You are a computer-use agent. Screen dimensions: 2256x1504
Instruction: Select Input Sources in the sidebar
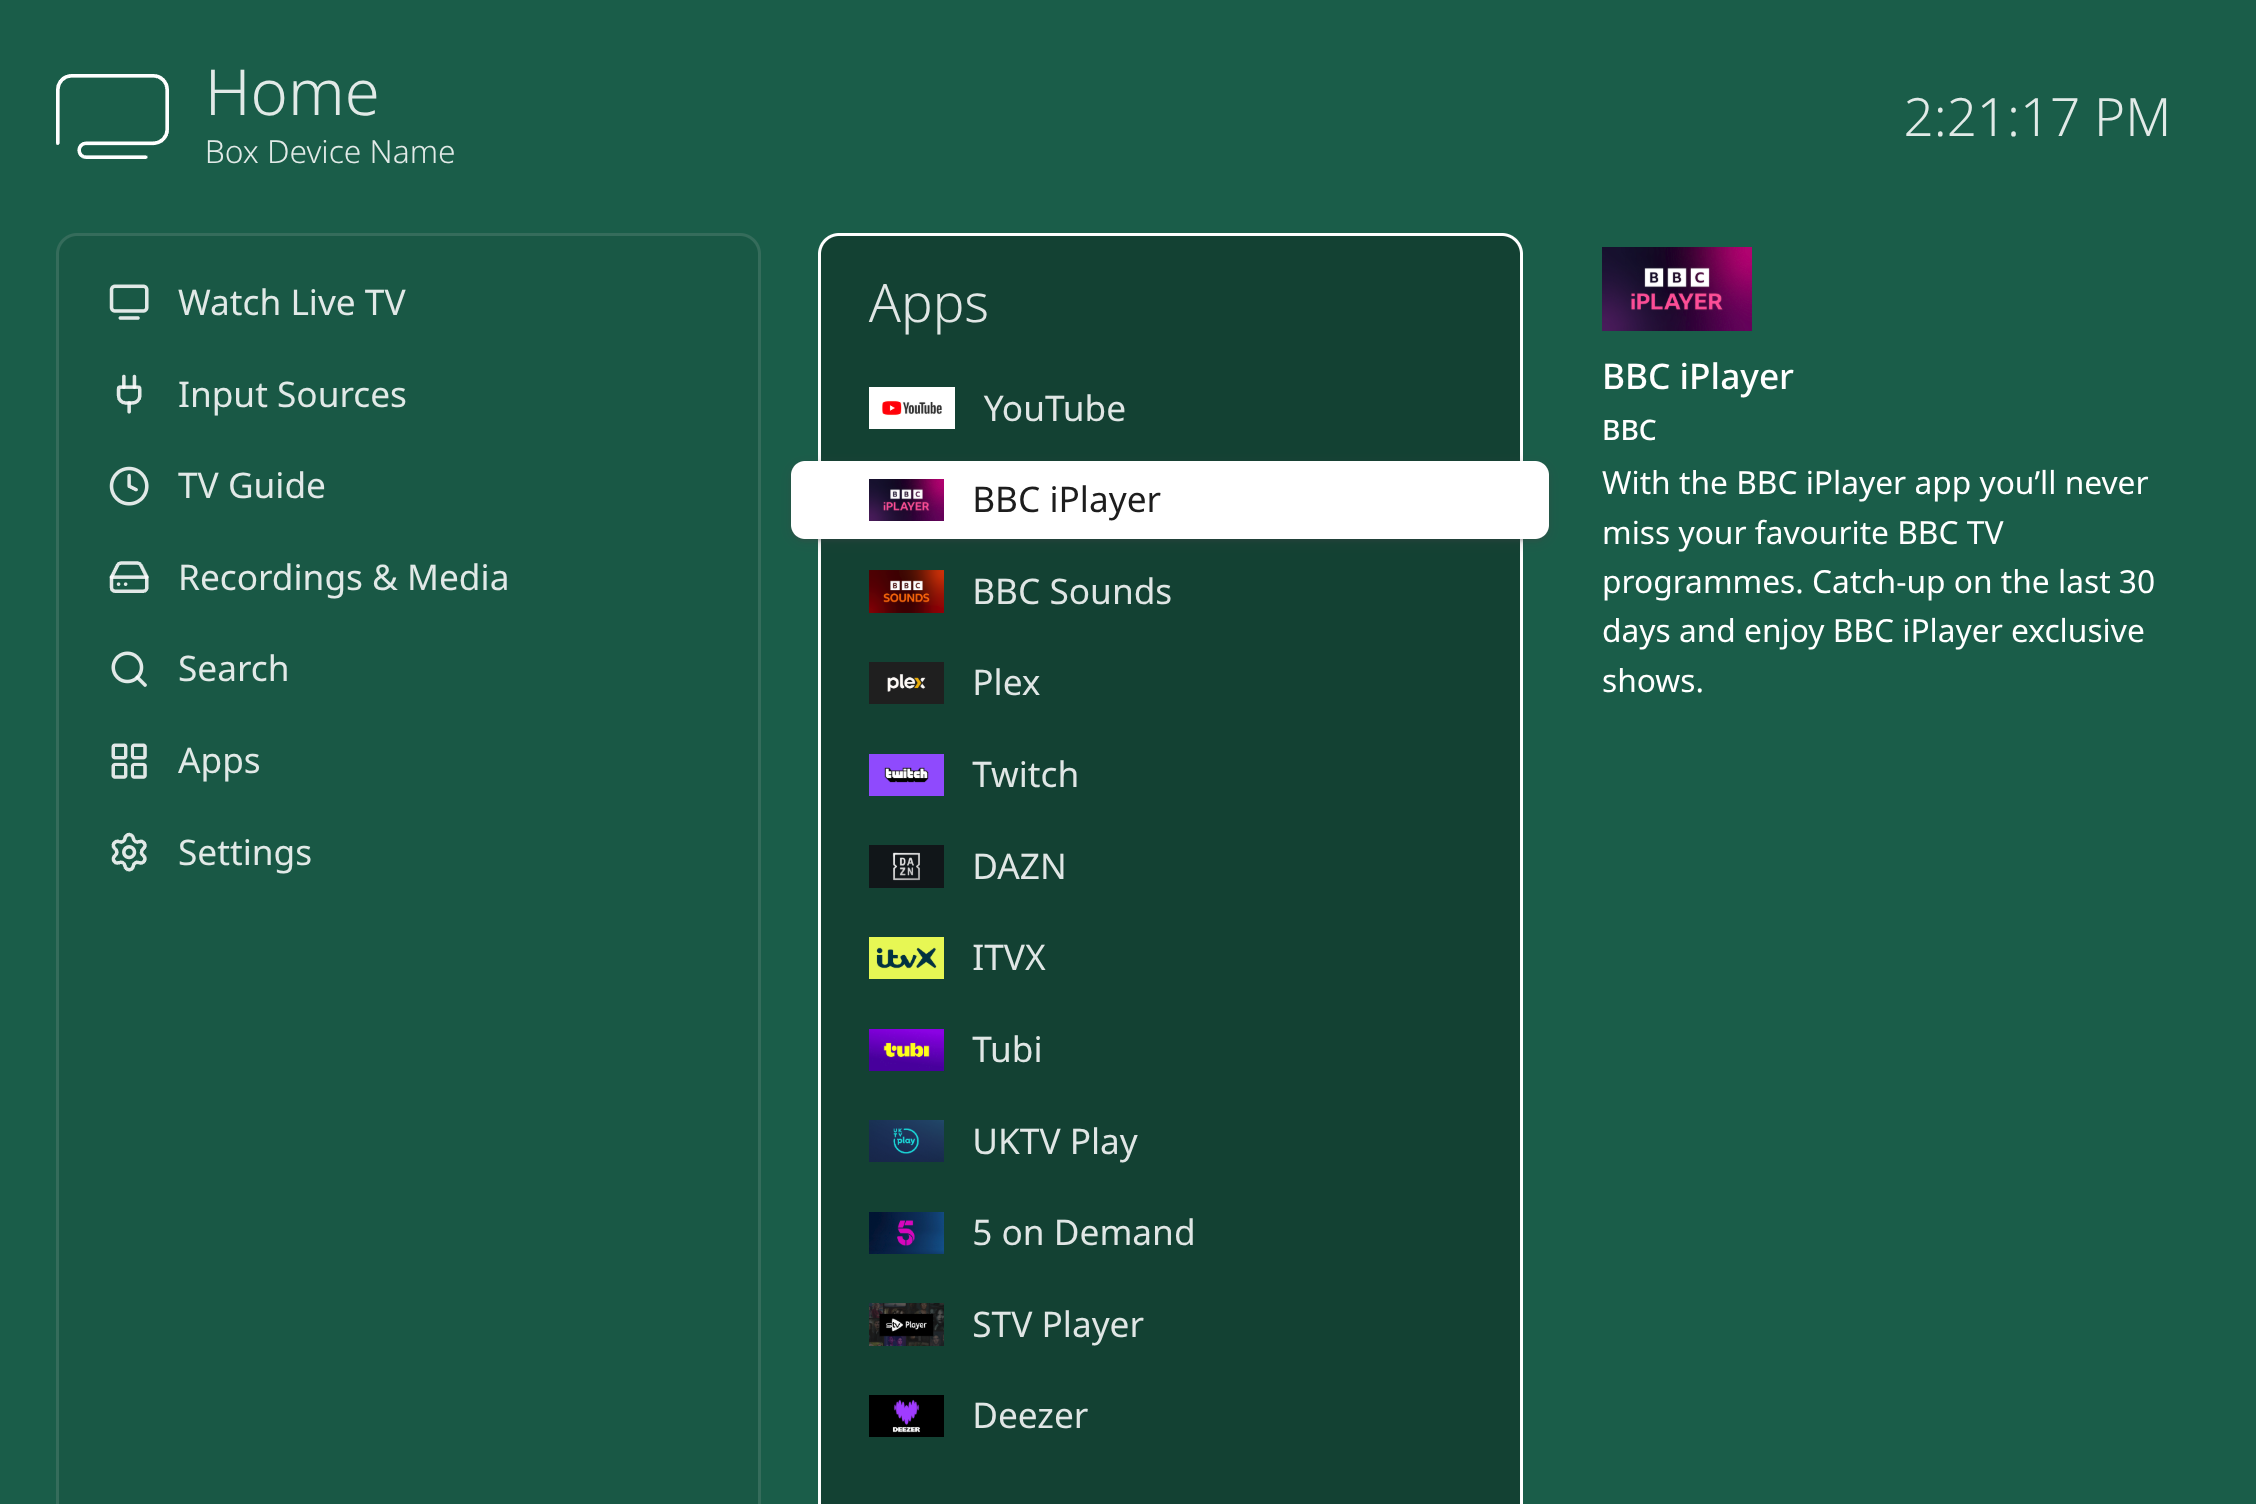[291, 394]
